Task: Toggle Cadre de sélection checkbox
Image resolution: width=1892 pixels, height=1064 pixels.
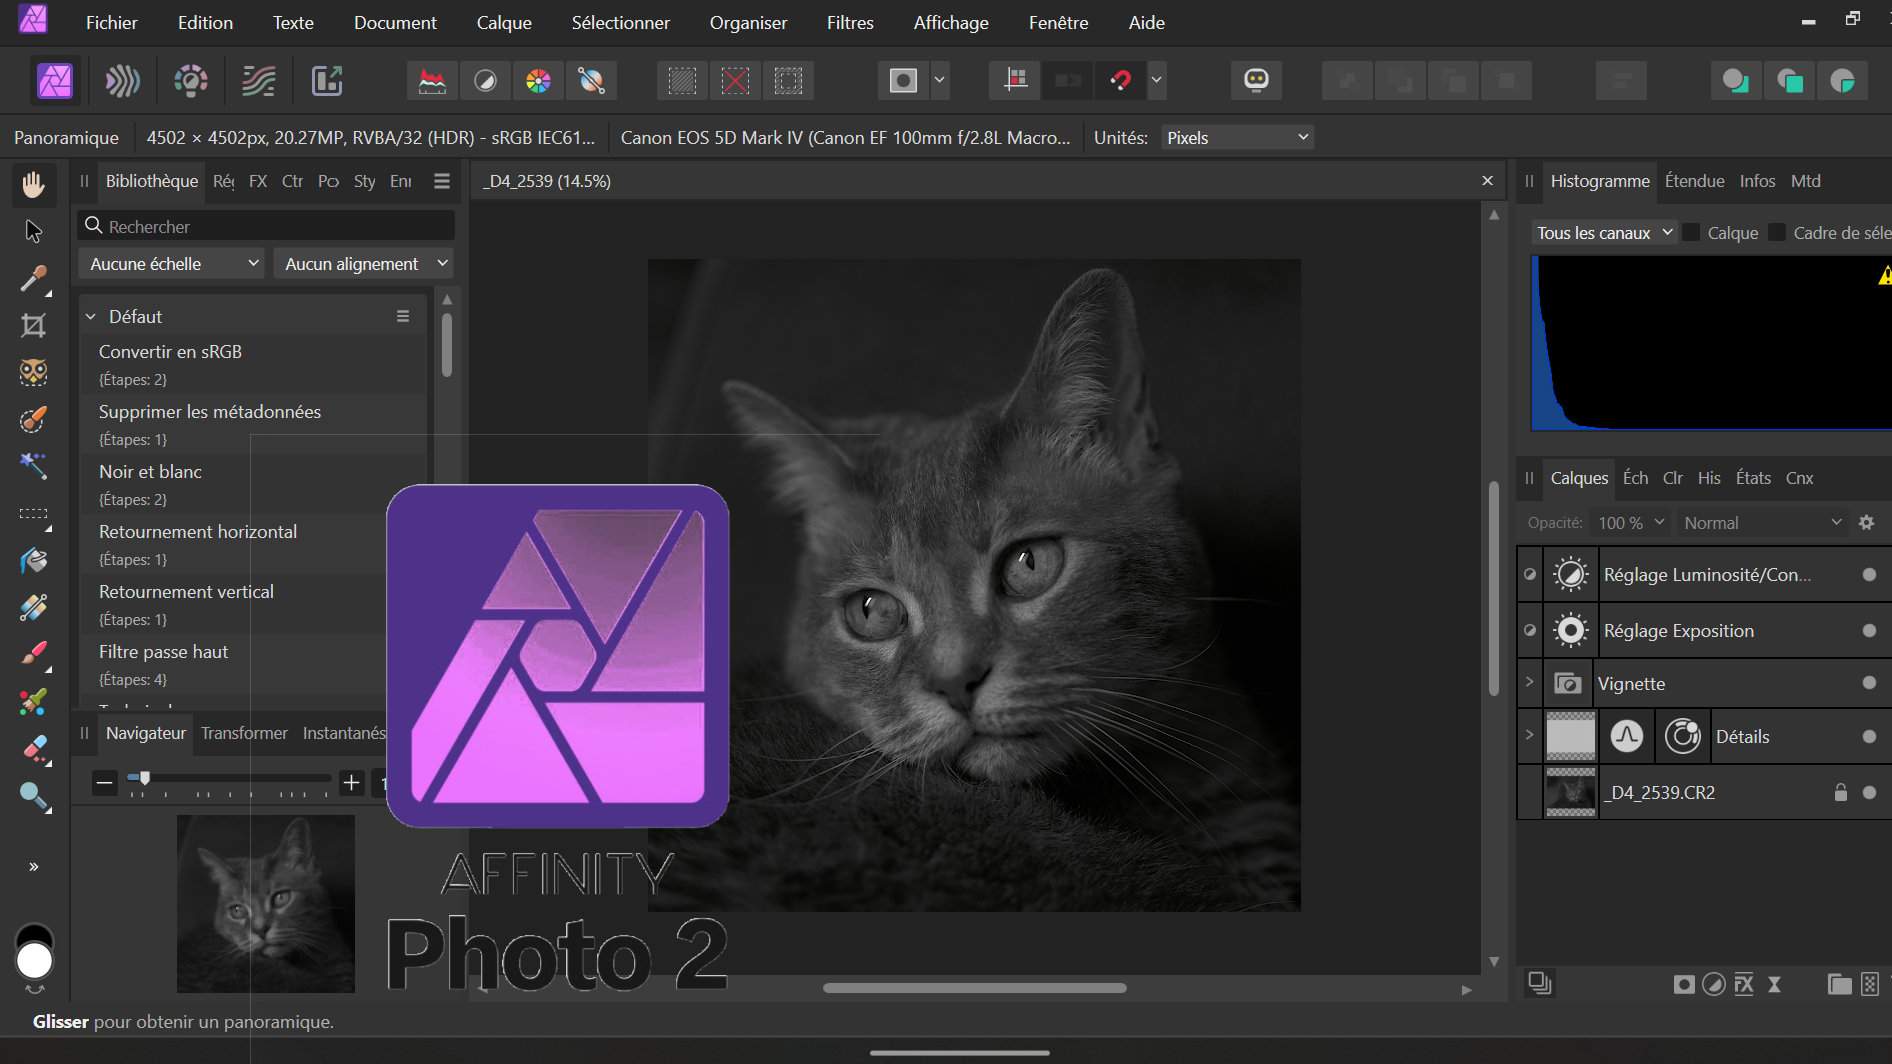Action: [x=1777, y=232]
